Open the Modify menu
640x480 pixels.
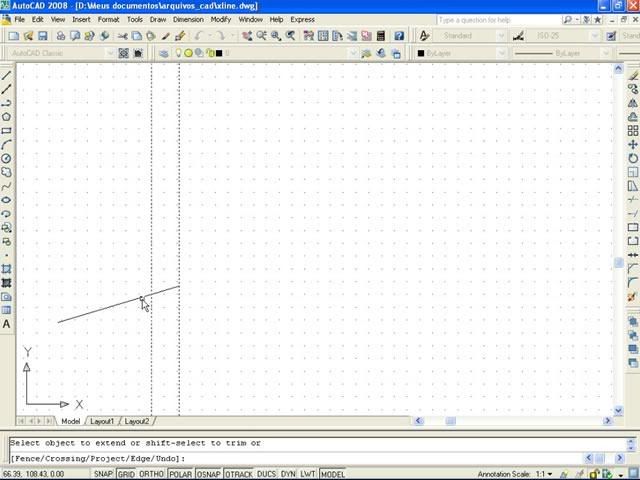coord(221,19)
